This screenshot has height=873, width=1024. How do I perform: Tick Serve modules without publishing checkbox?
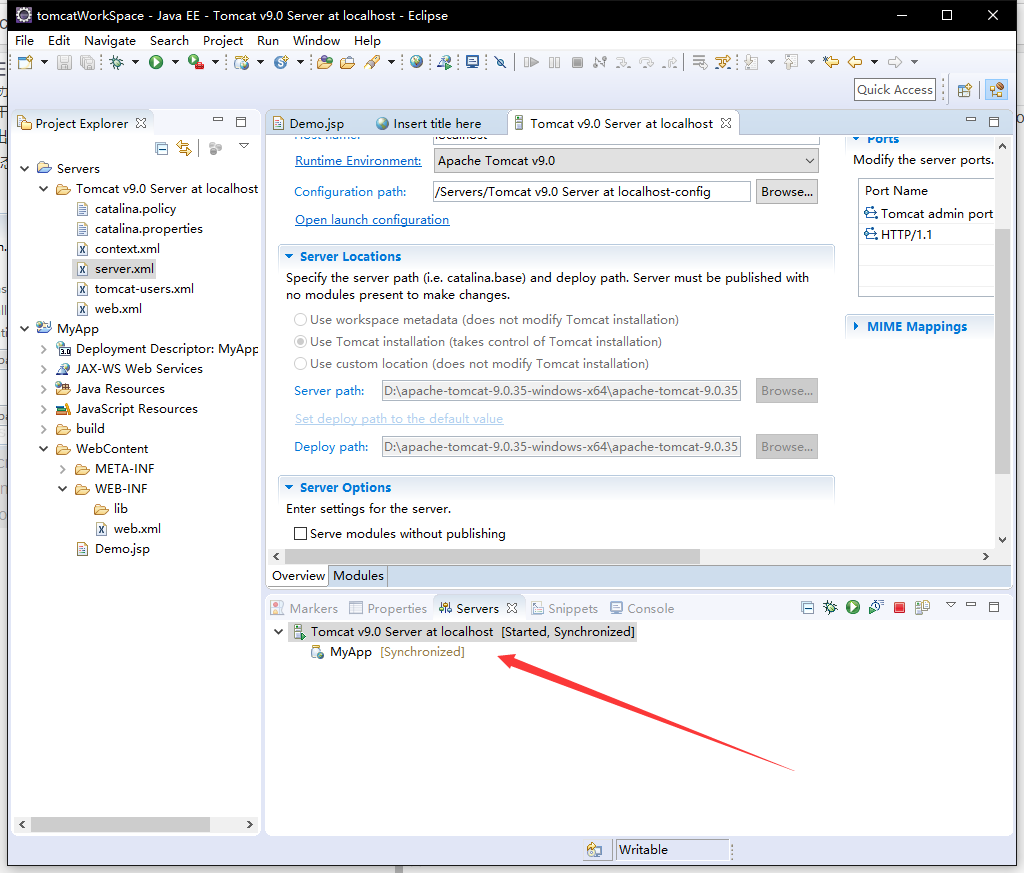300,533
